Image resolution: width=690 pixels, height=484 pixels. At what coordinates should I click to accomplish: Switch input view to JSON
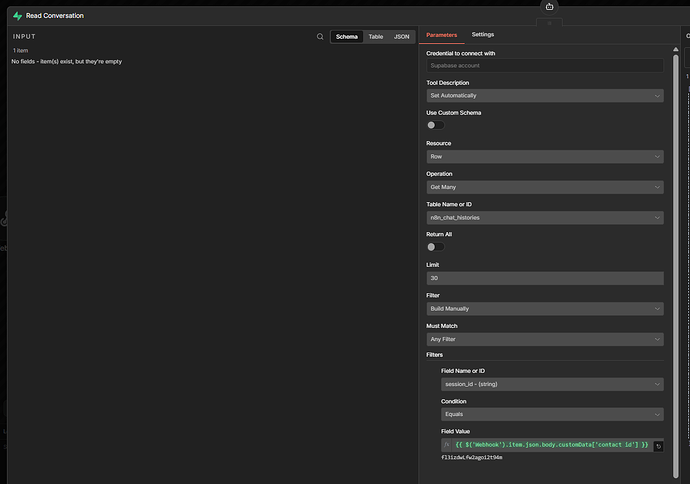401,37
